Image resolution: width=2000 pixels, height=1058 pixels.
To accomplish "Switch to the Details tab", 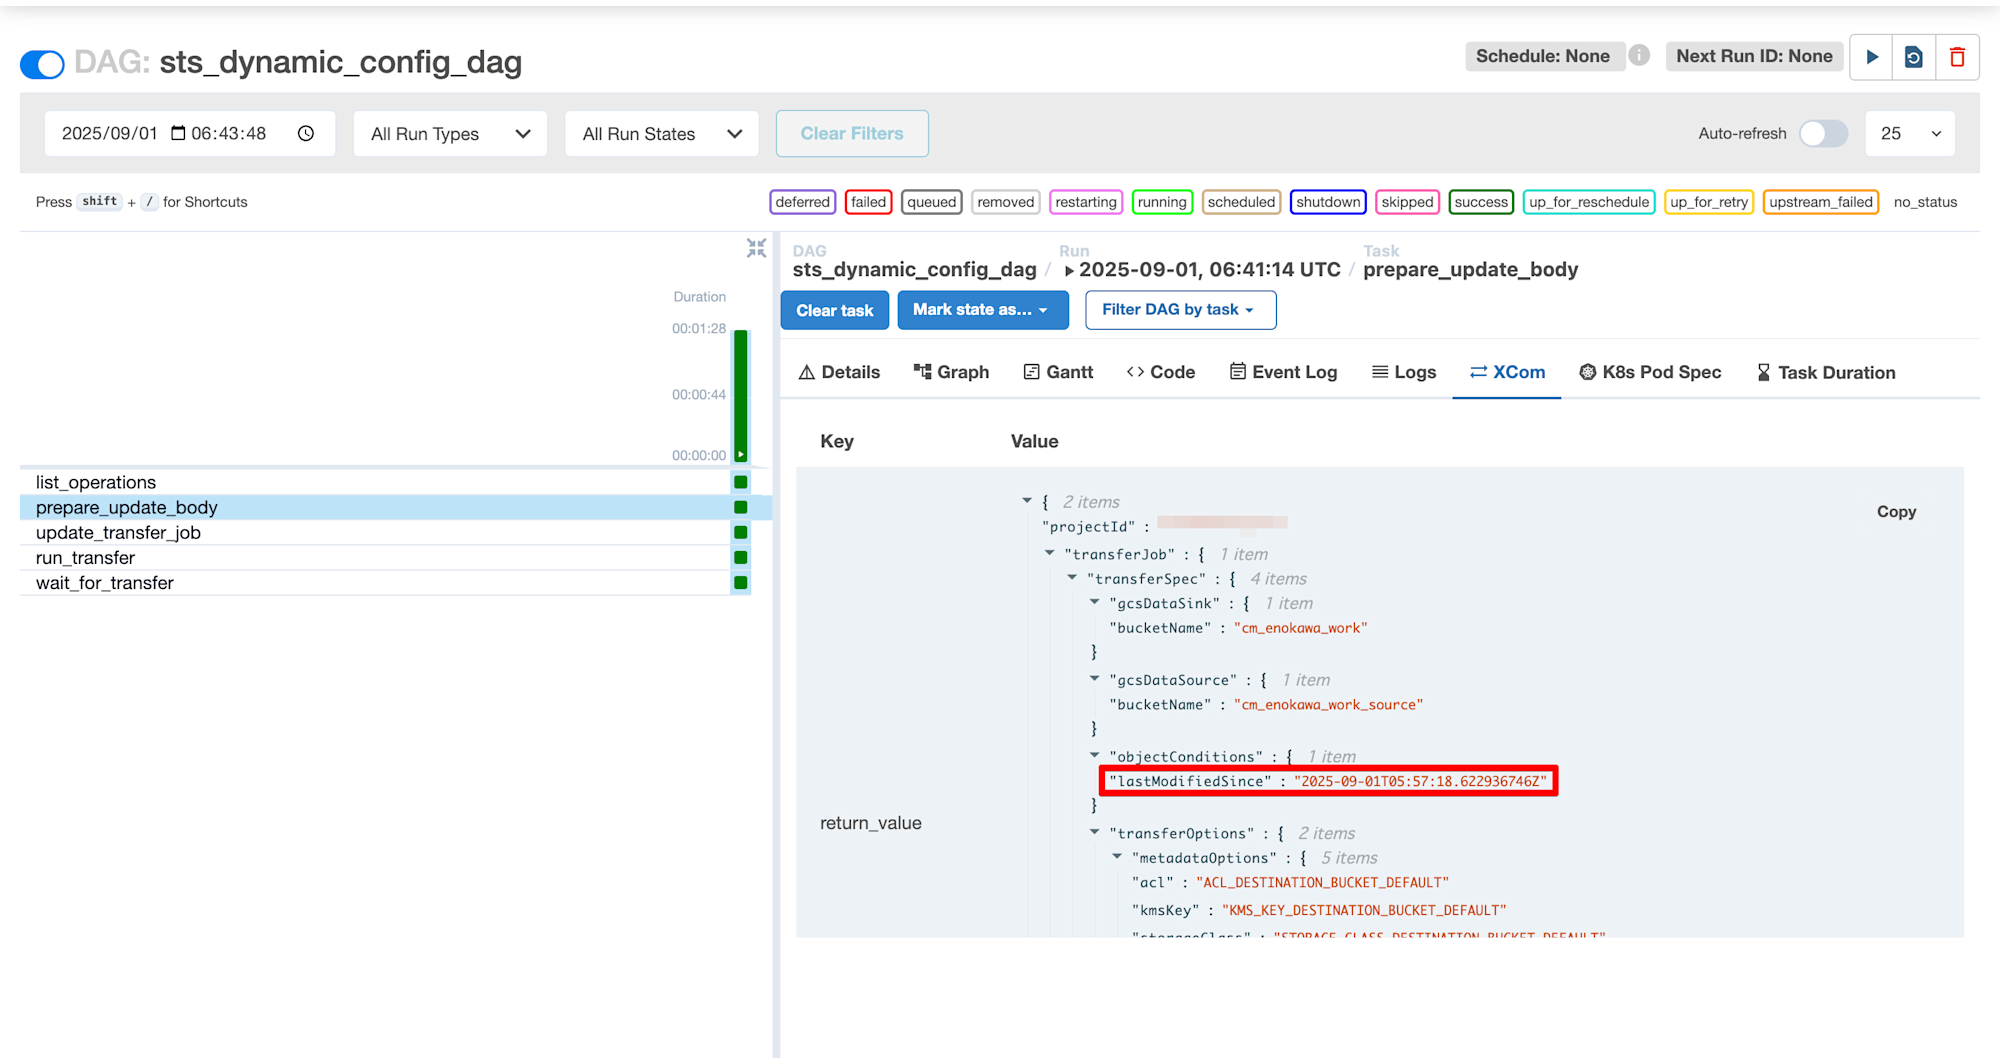I will coord(839,372).
